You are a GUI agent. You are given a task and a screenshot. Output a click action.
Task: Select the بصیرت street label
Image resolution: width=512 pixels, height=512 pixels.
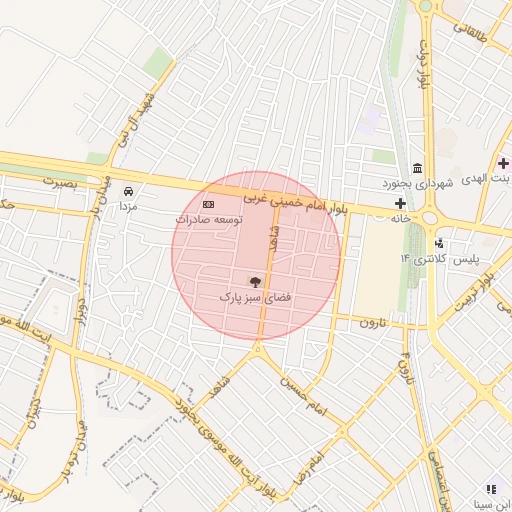60,182
